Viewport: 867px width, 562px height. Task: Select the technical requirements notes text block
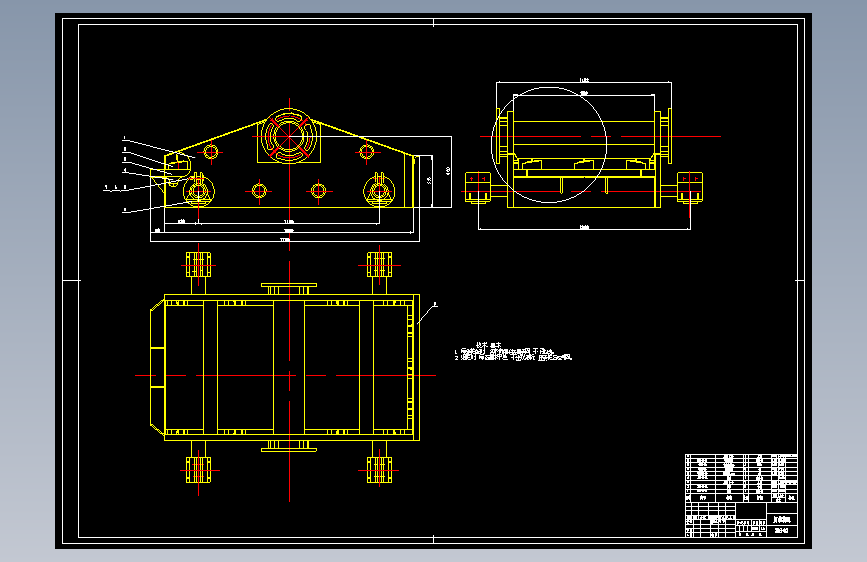(513, 352)
